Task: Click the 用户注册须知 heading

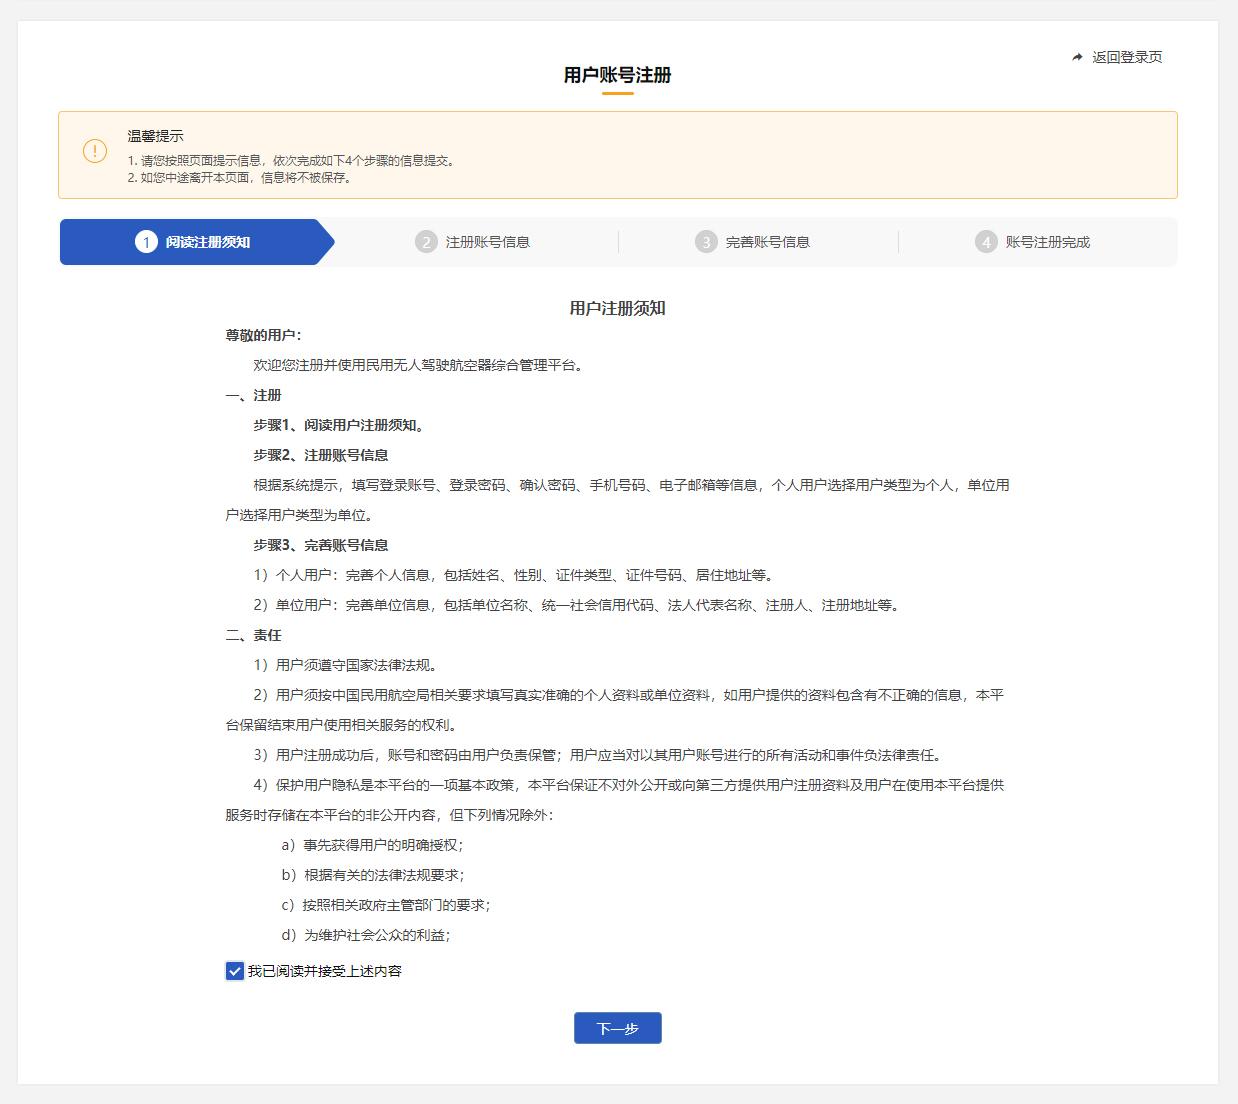Action: pos(617,308)
